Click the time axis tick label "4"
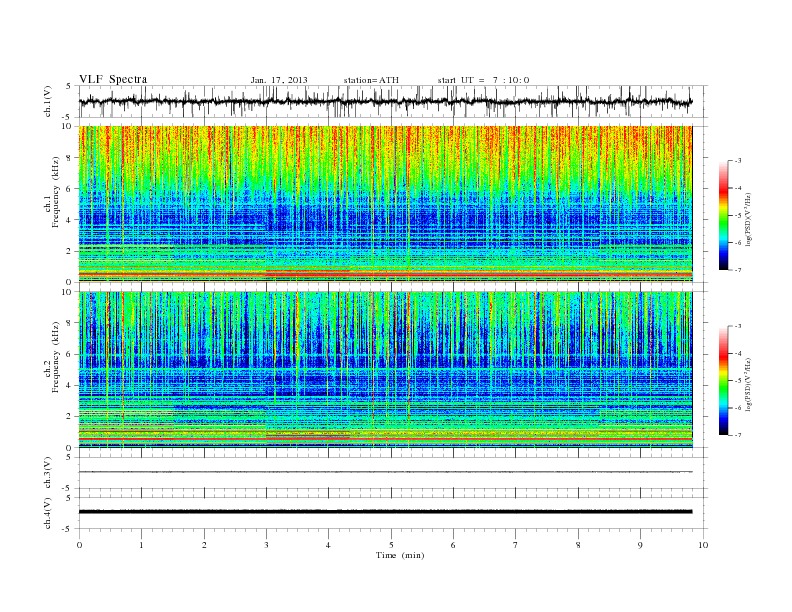Image resolution: width=792 pixels, height=612 pixels. pos(328,545)
